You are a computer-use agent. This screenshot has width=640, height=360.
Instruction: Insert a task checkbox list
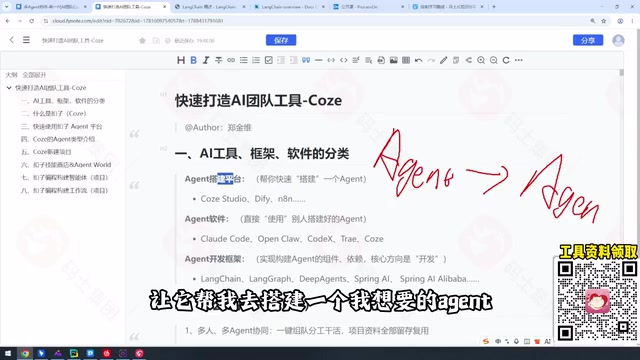pyautogui.click(x=269, y=60)
